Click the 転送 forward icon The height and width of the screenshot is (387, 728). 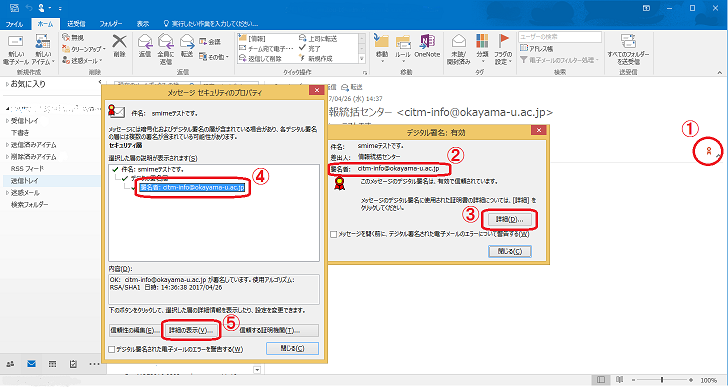click(187, 41)
